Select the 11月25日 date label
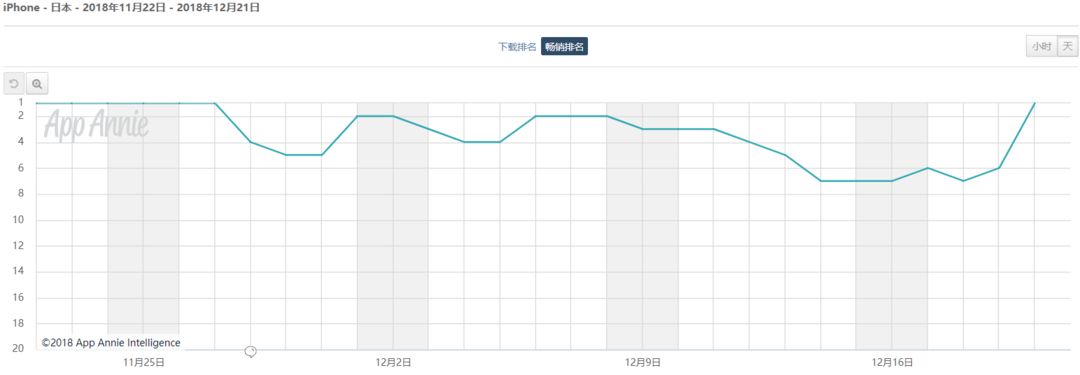Screen dimensions: 1080x375 coord(143,361)
